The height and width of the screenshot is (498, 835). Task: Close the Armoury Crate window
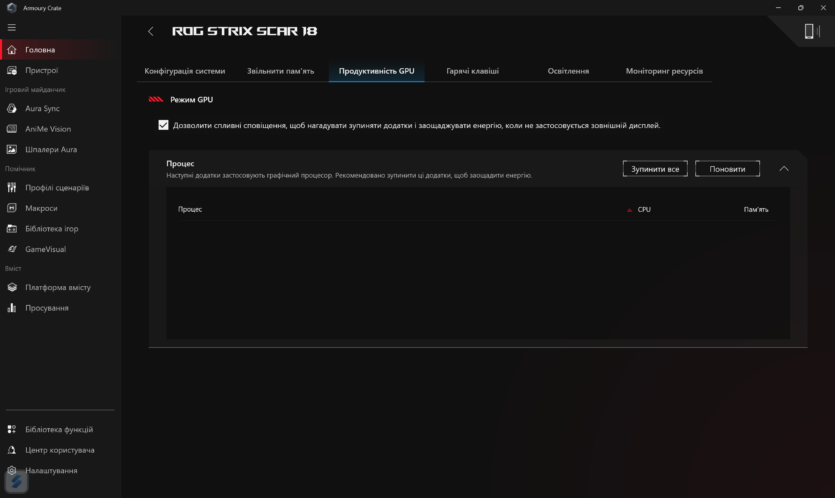click(x=823, y=8)
